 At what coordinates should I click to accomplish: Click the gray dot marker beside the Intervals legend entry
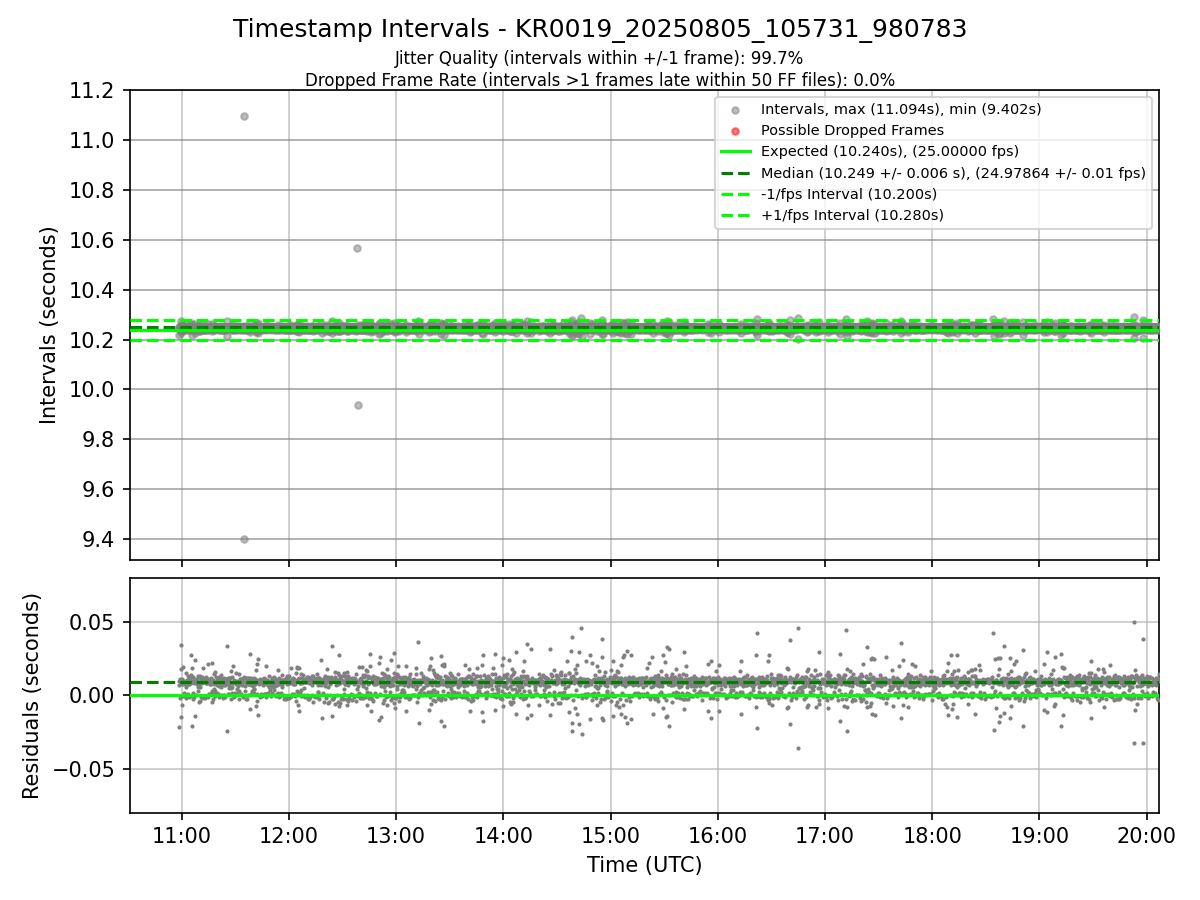click(x=735, y=110)
